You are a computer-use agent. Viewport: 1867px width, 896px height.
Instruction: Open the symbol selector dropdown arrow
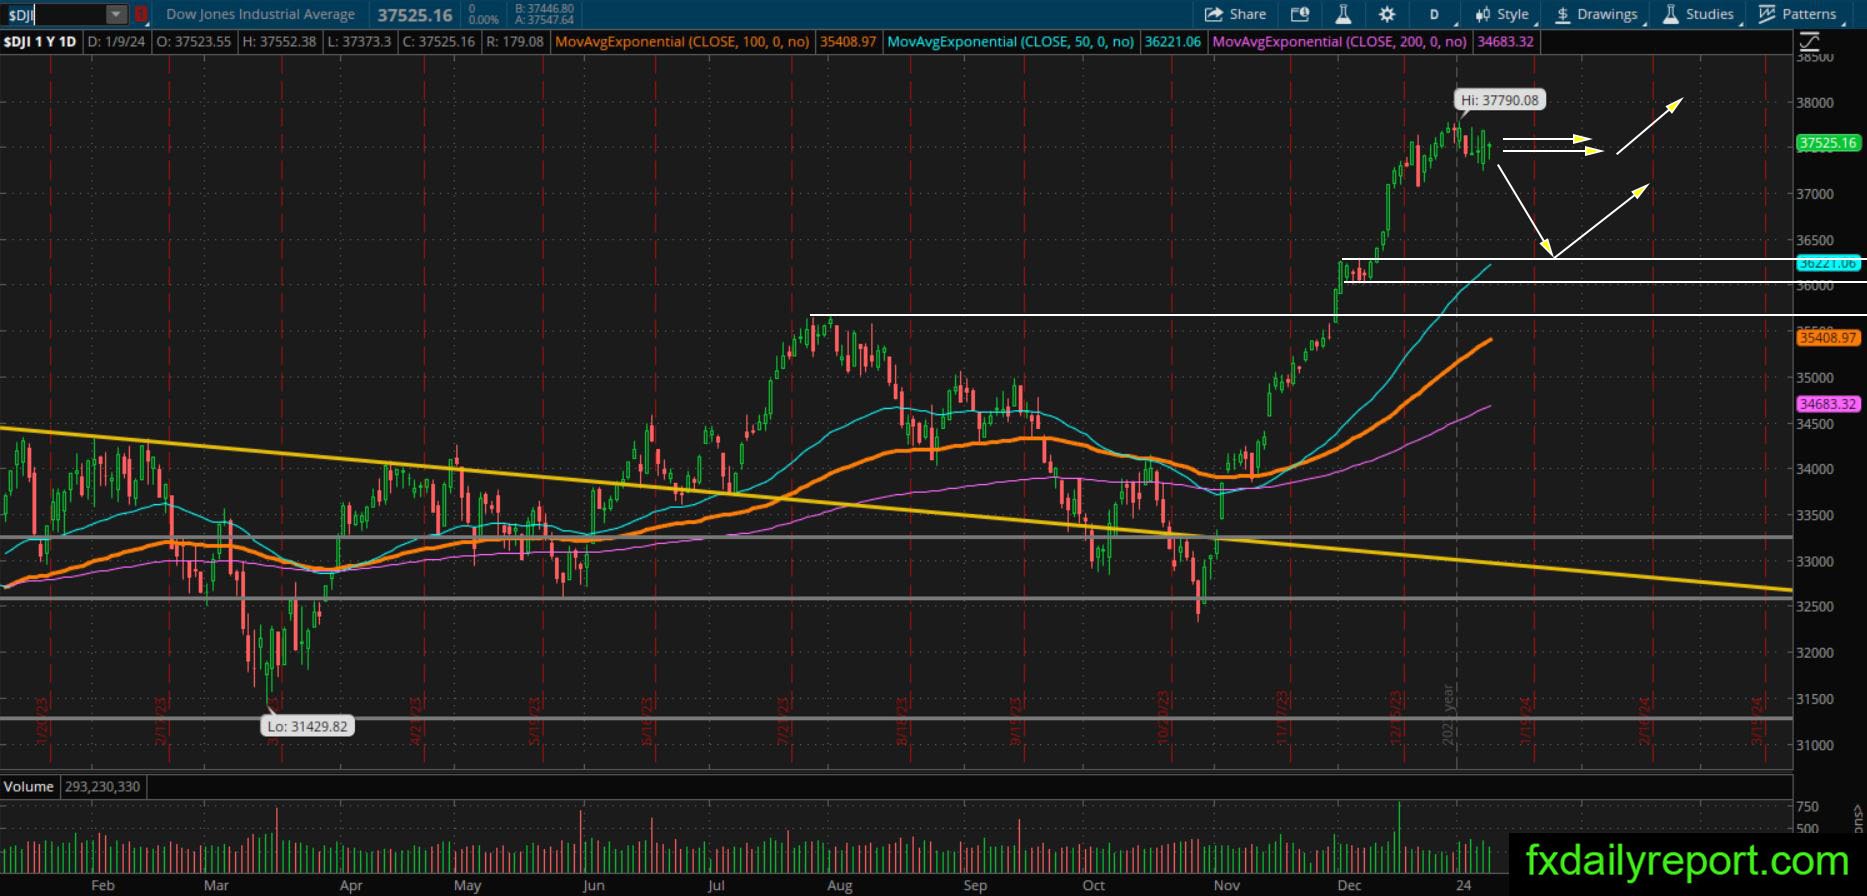[x=117, y=14]
